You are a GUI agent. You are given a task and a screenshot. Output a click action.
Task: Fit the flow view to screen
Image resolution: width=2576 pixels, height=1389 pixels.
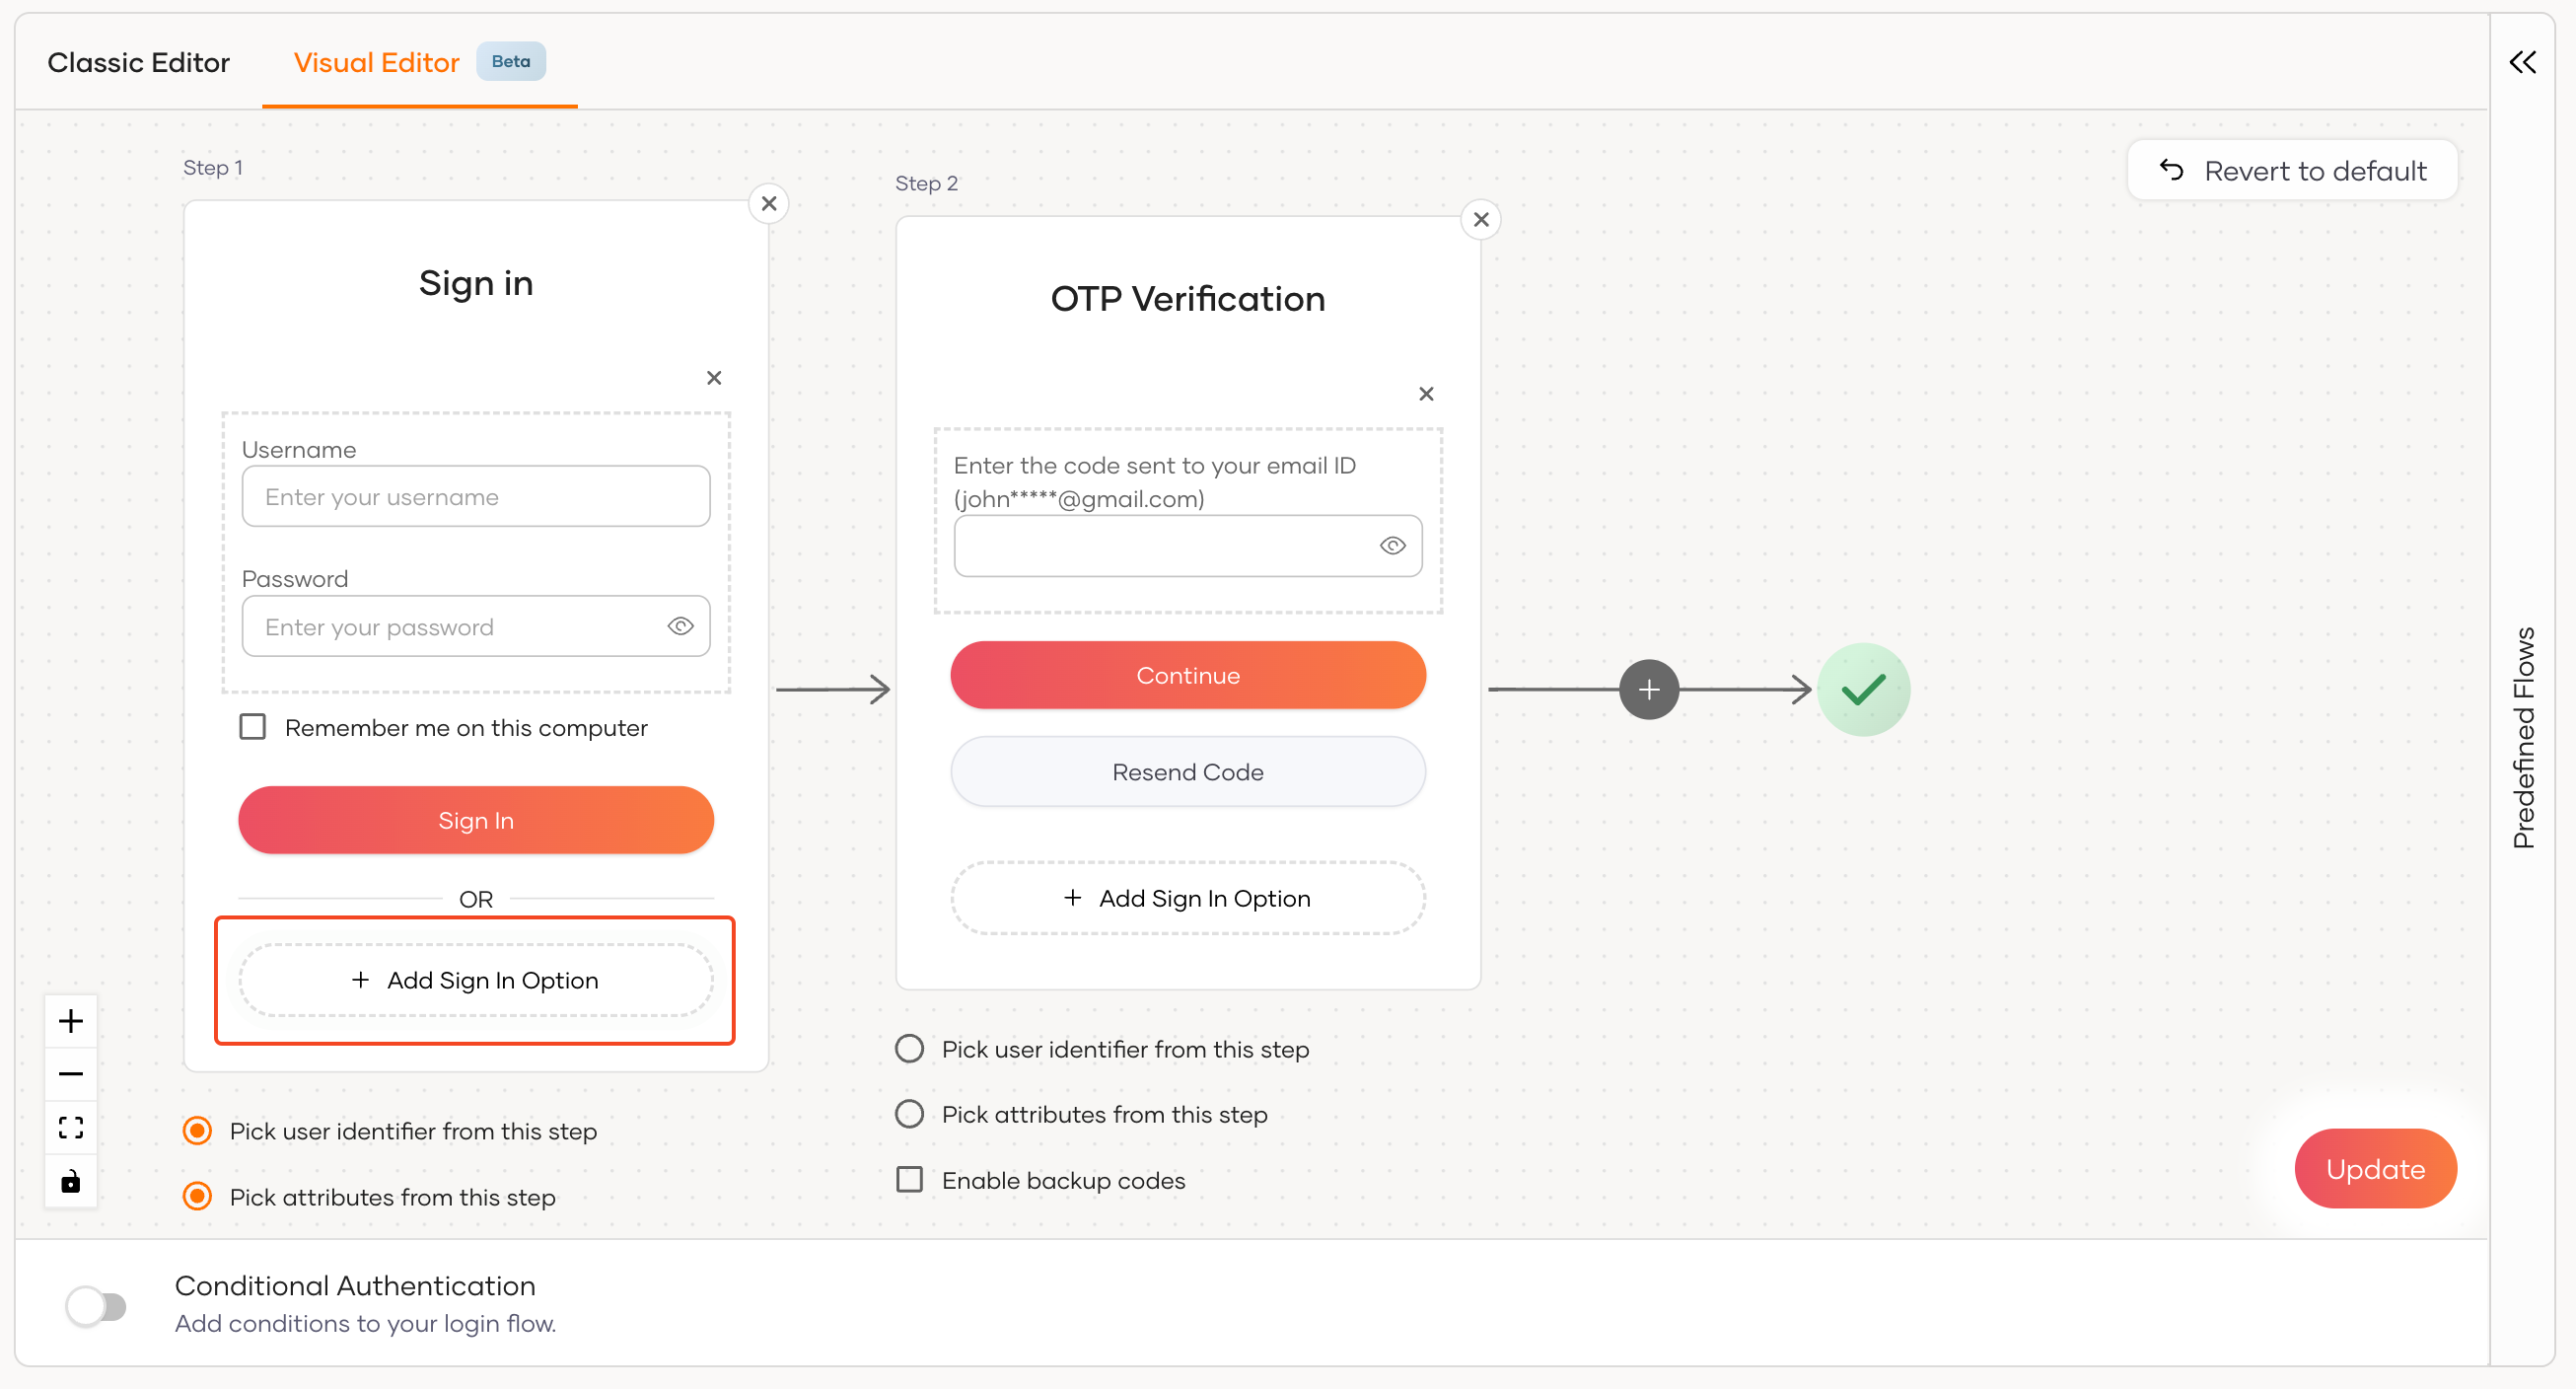click(71, 1127)
